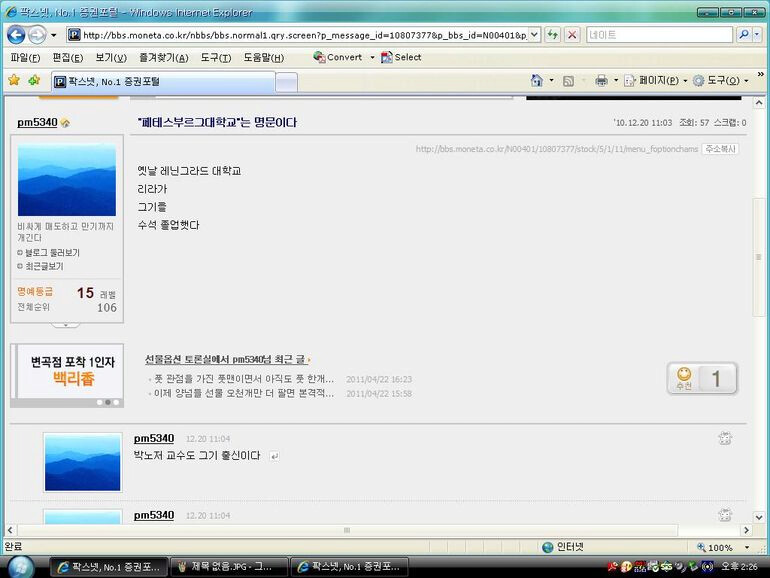The height and width of the screenshot is (578, 770).
Task: Expand the Print dropdown arrow
Action: click(616, 81)
